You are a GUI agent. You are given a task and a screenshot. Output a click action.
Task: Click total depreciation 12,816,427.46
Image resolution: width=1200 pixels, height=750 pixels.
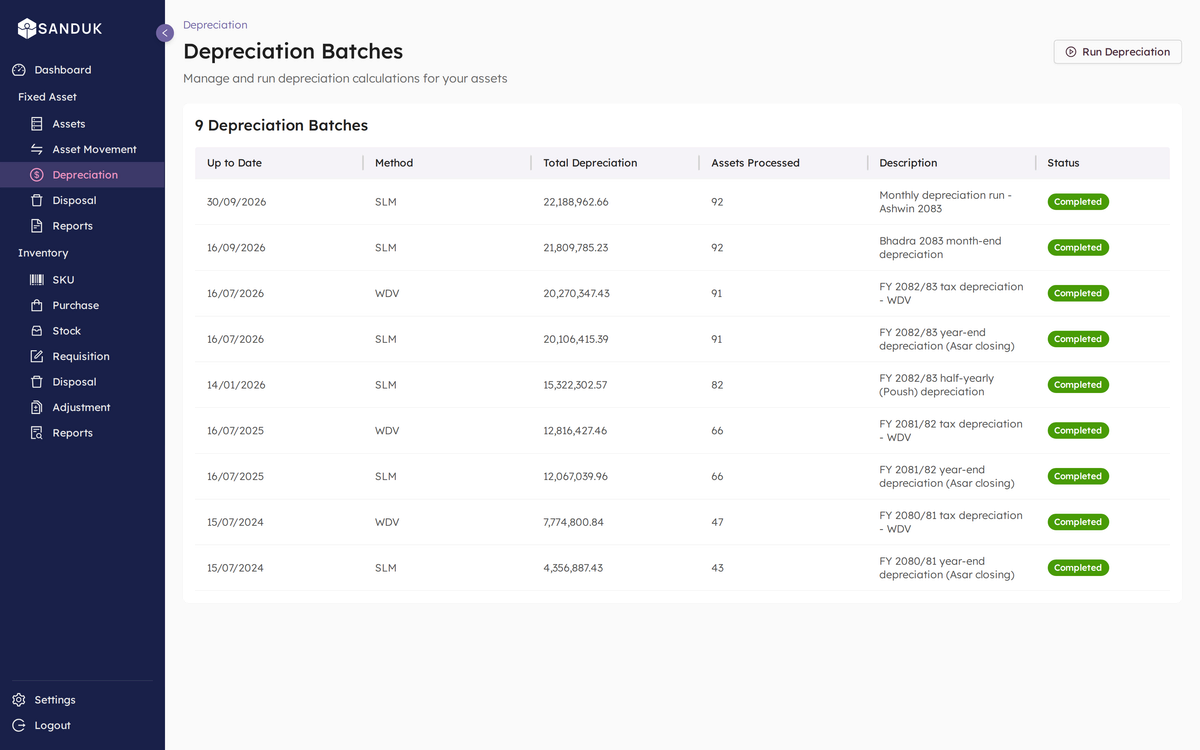[x=575, y=431]
